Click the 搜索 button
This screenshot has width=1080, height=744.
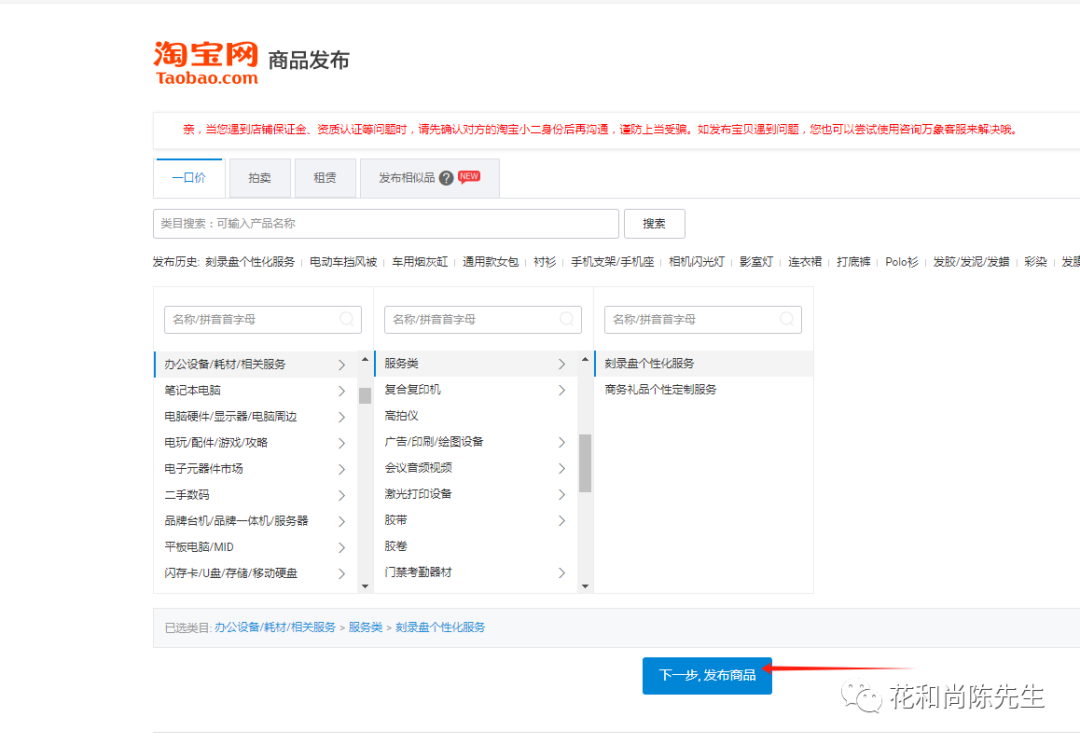click(654, 223)
